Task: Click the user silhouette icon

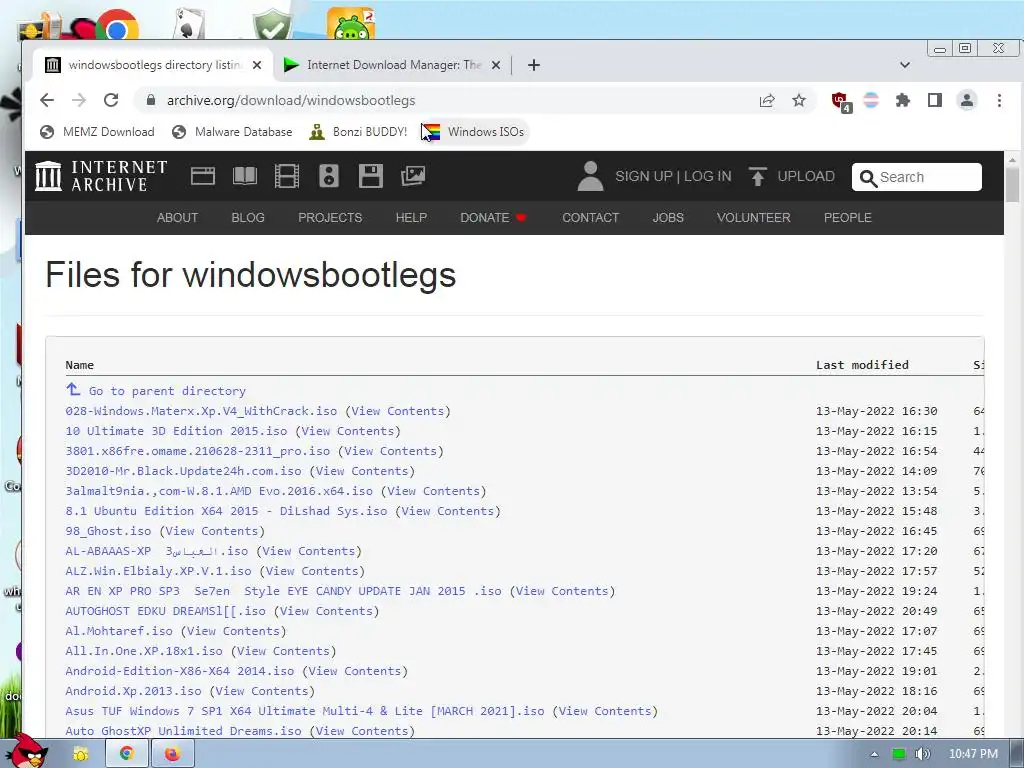Action: click(x=590, y=176)
